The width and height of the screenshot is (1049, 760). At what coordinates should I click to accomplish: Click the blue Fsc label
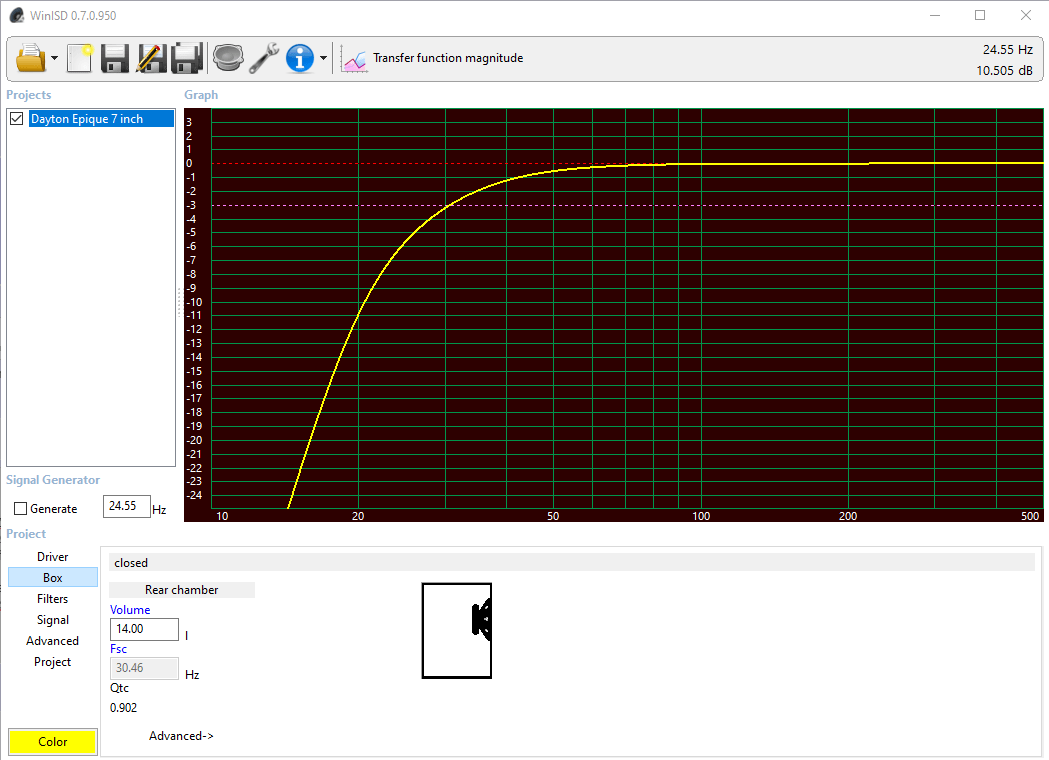coord(118,649)
